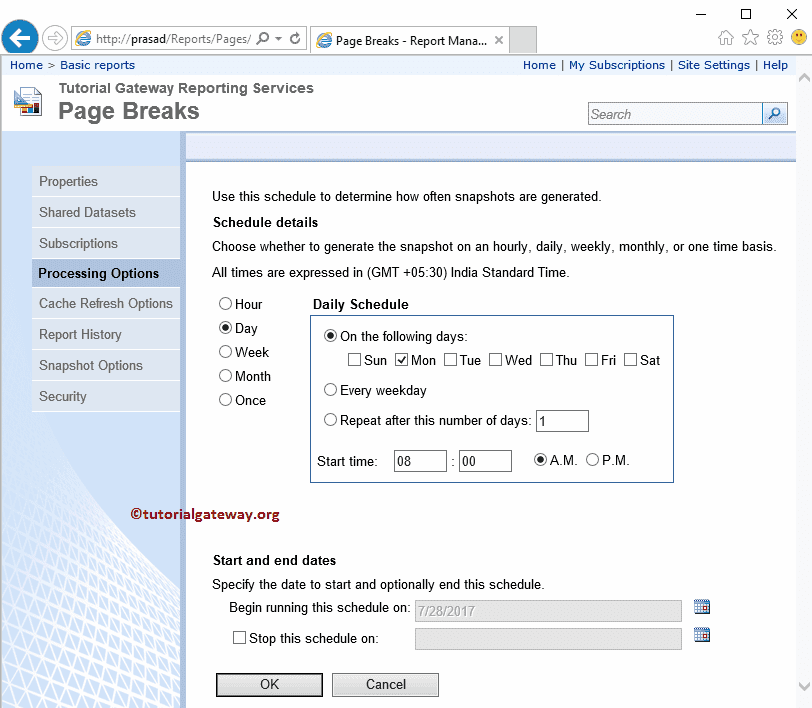
Task: Open the Properties sidebar page
Action: 106,181
